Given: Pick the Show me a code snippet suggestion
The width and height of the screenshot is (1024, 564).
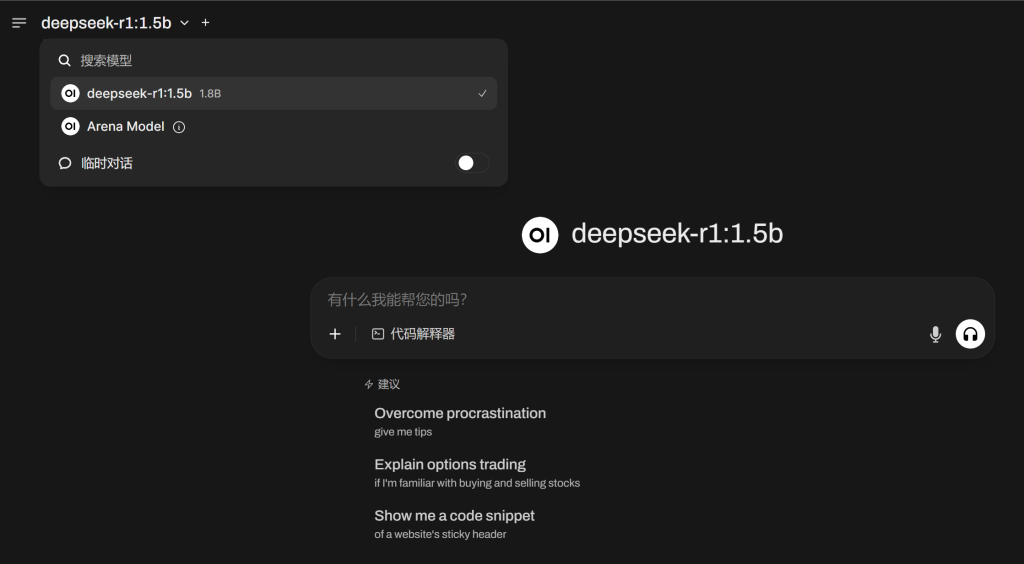Looking at the screenshot, I should click(455, 524).
